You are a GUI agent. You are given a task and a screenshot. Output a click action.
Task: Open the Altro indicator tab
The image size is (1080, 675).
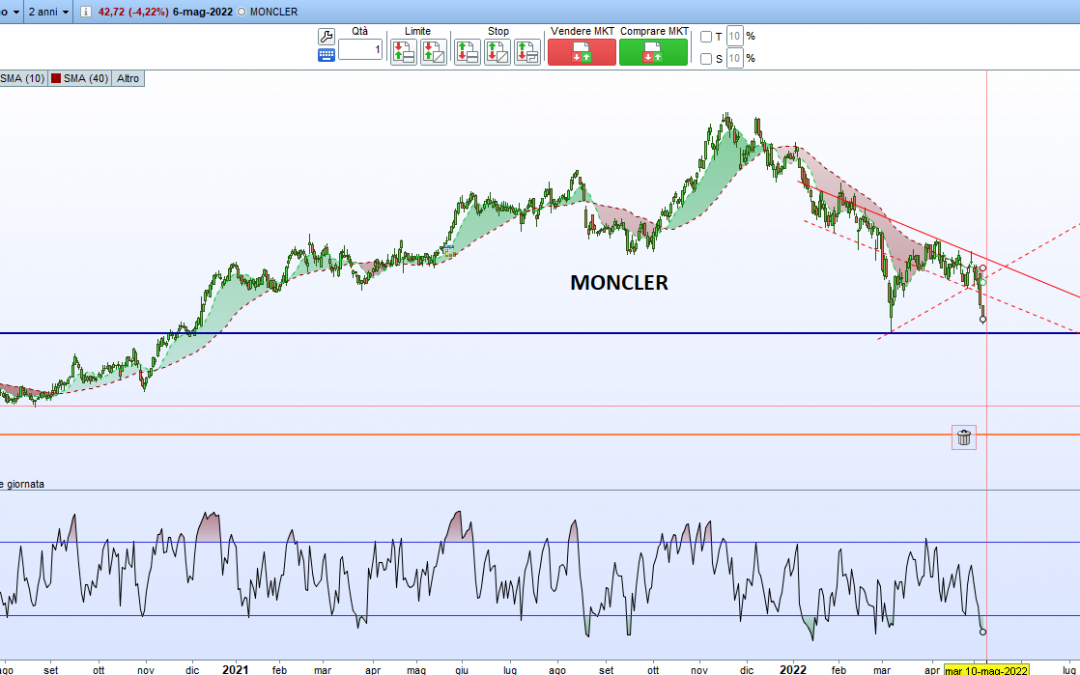click(x=128, y=79)
